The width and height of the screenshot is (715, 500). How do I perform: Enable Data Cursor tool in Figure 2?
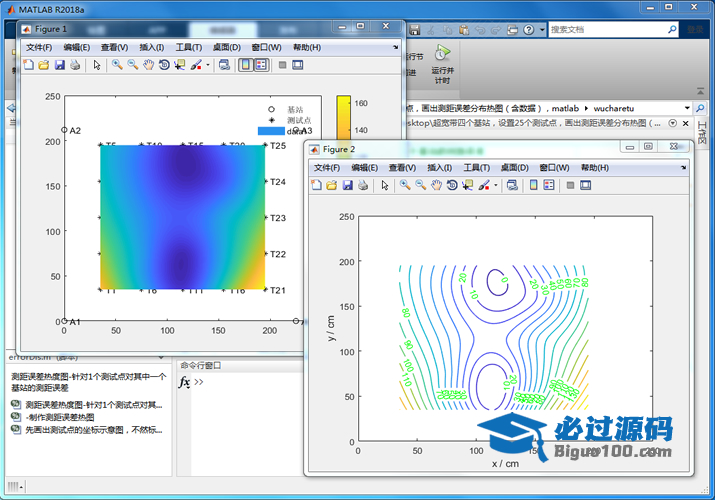pos(467,185)
